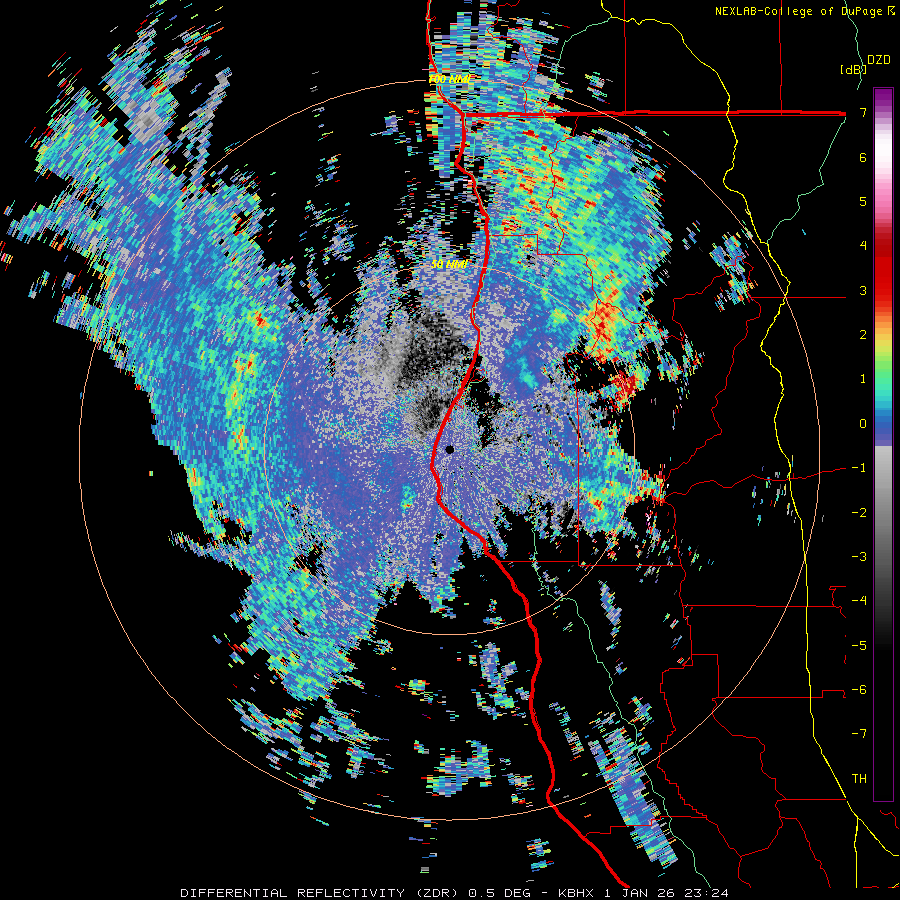Image resolution: width=900 pixels, height=900 pixels.
Task: Click the 100 NM range ring label
Action: 449,79
